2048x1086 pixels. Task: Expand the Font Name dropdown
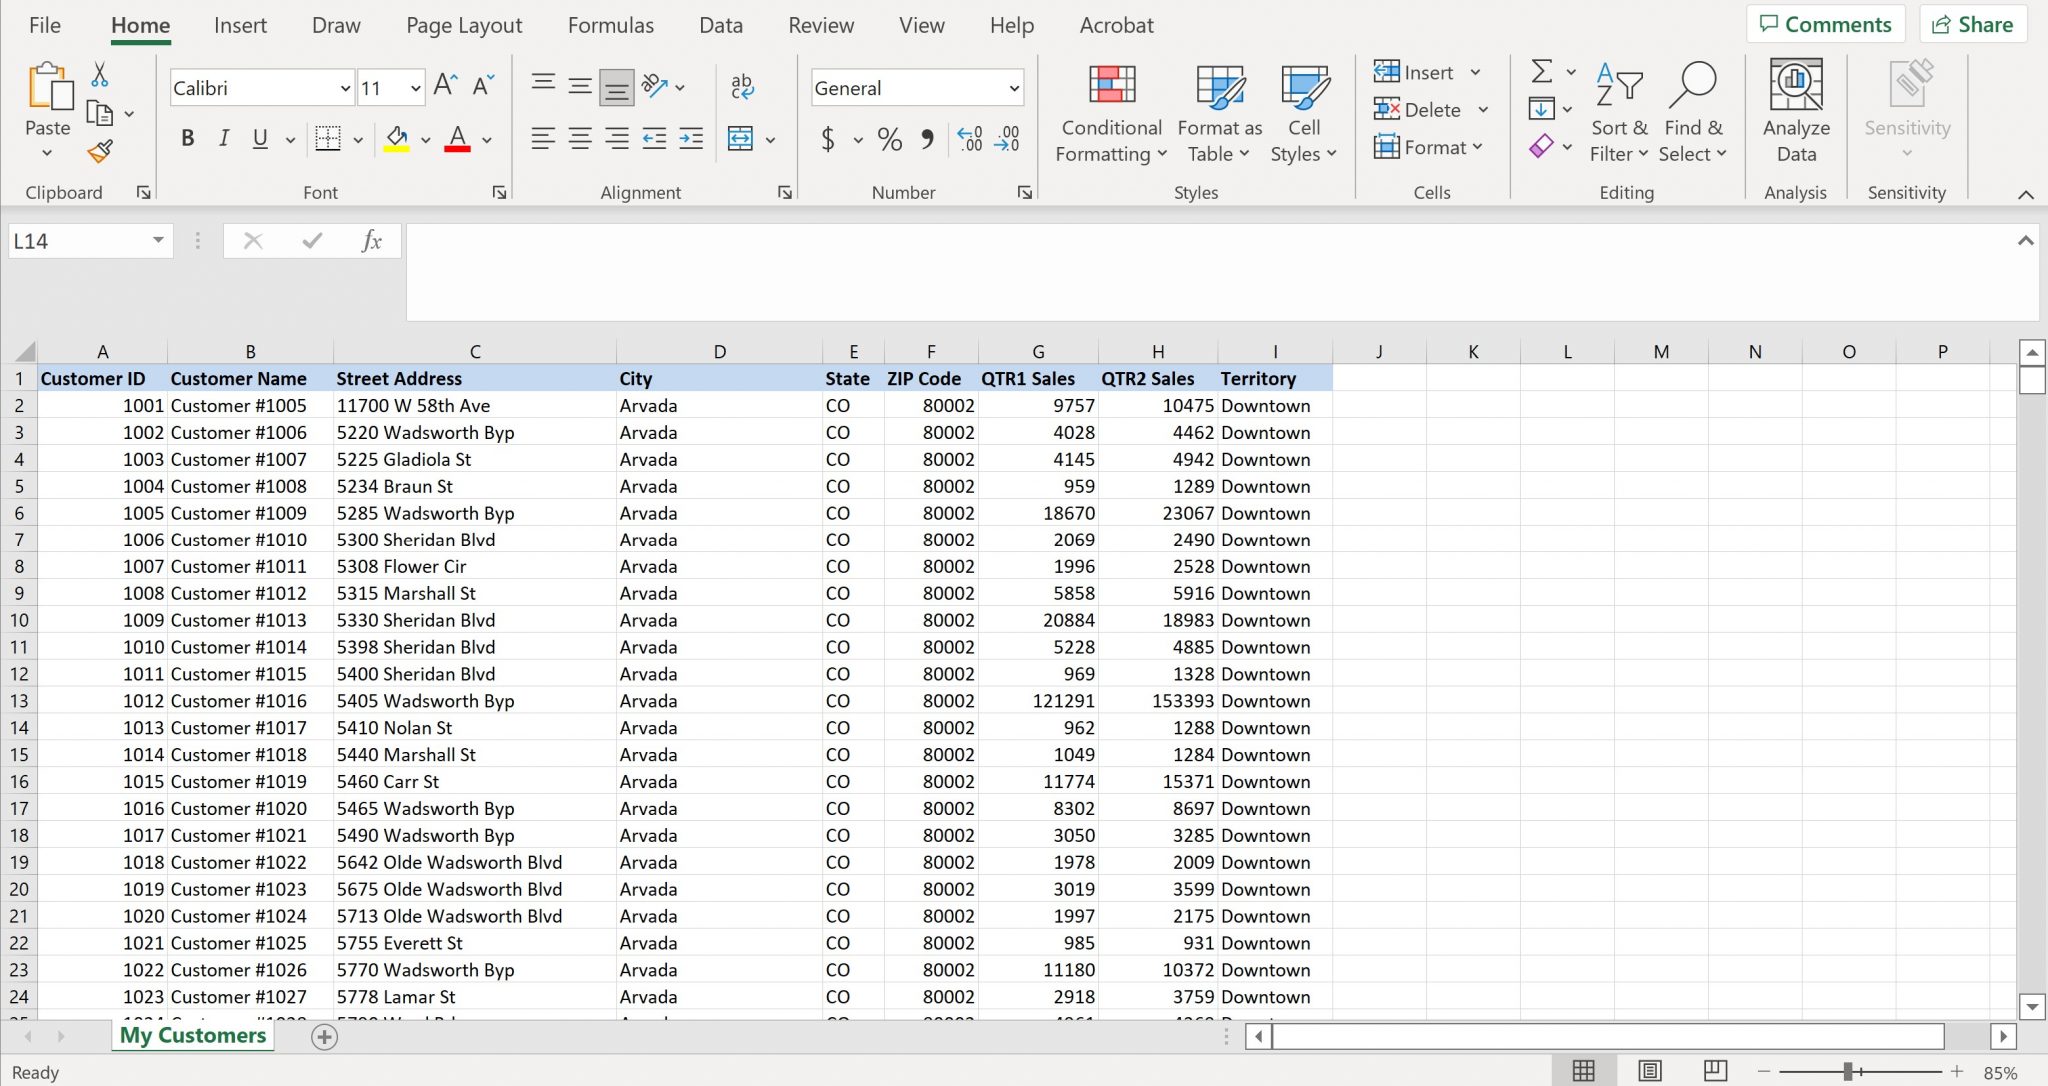344,87
